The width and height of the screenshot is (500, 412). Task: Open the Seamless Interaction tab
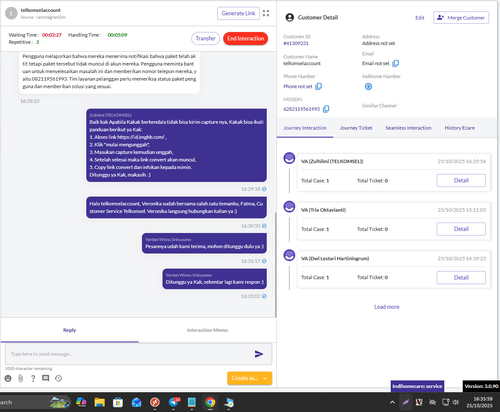pos(408,128)
